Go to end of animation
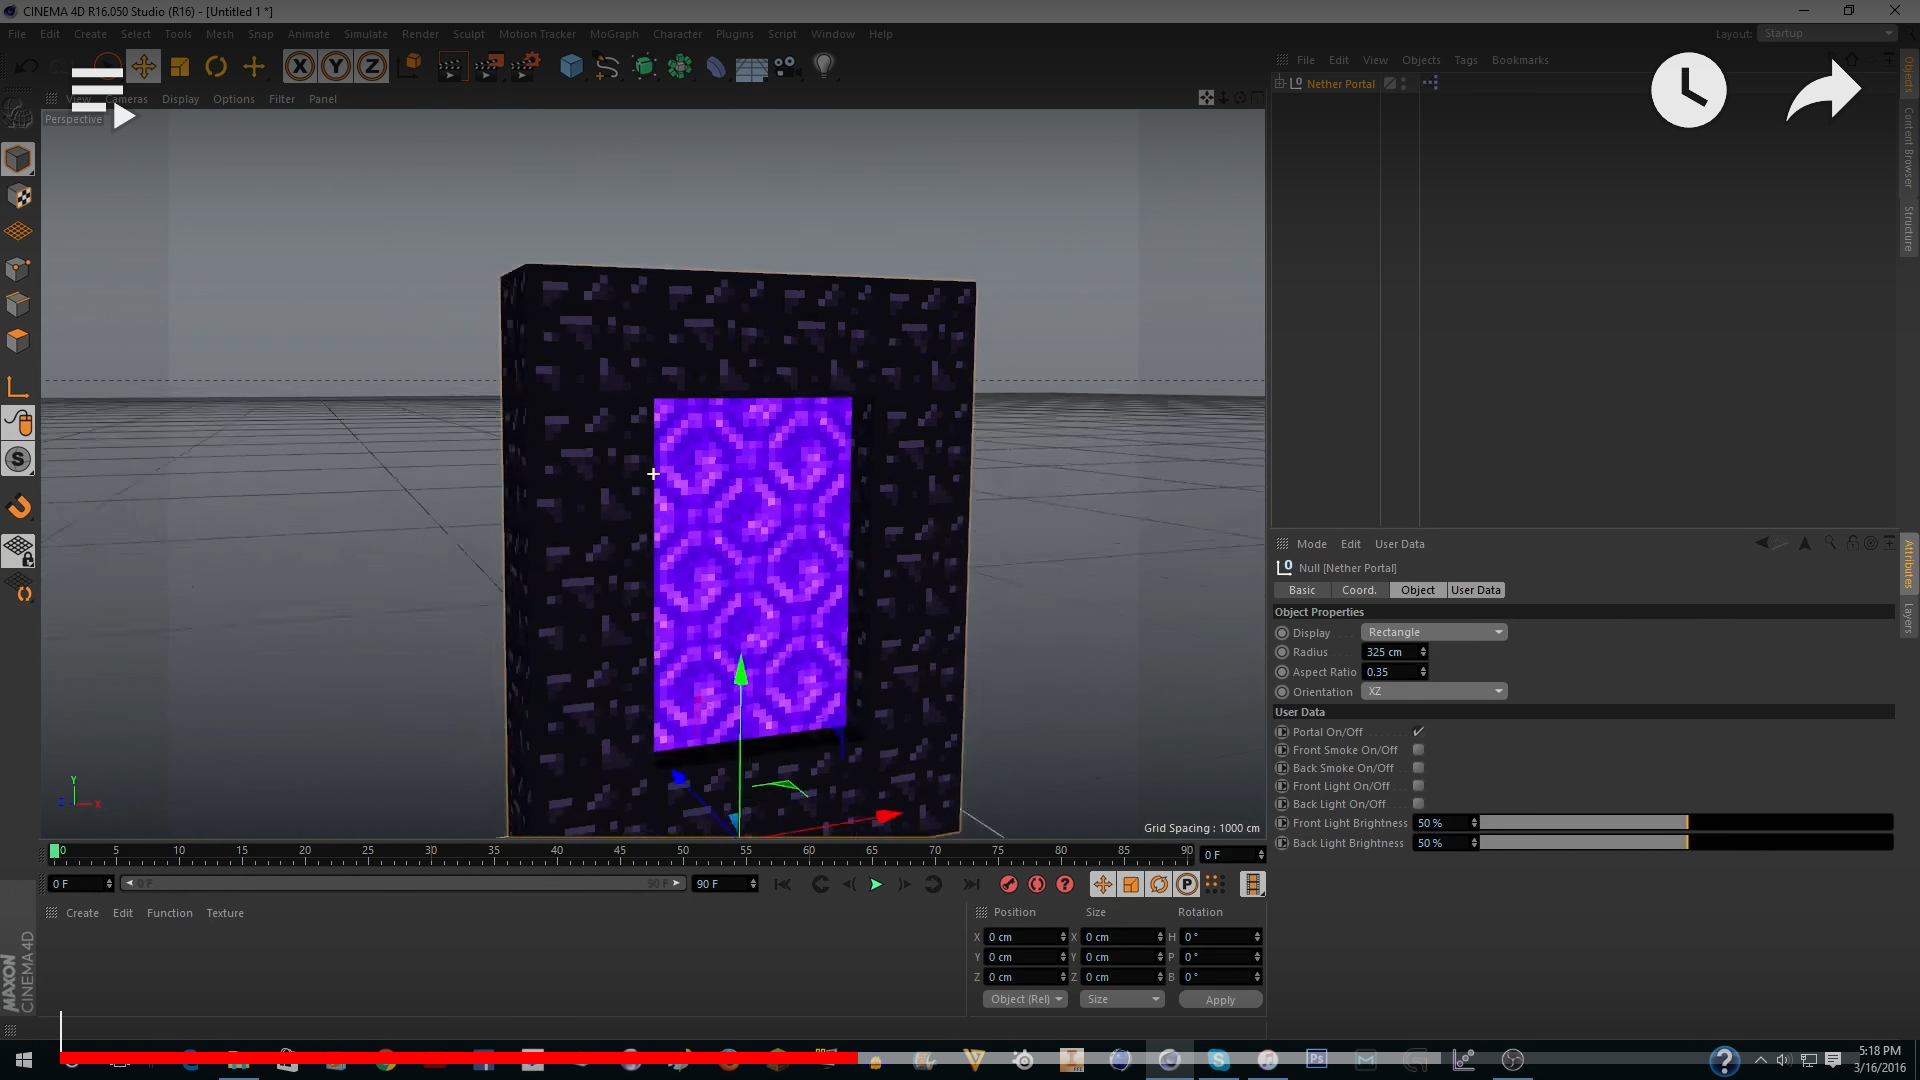 click(971, 884)
